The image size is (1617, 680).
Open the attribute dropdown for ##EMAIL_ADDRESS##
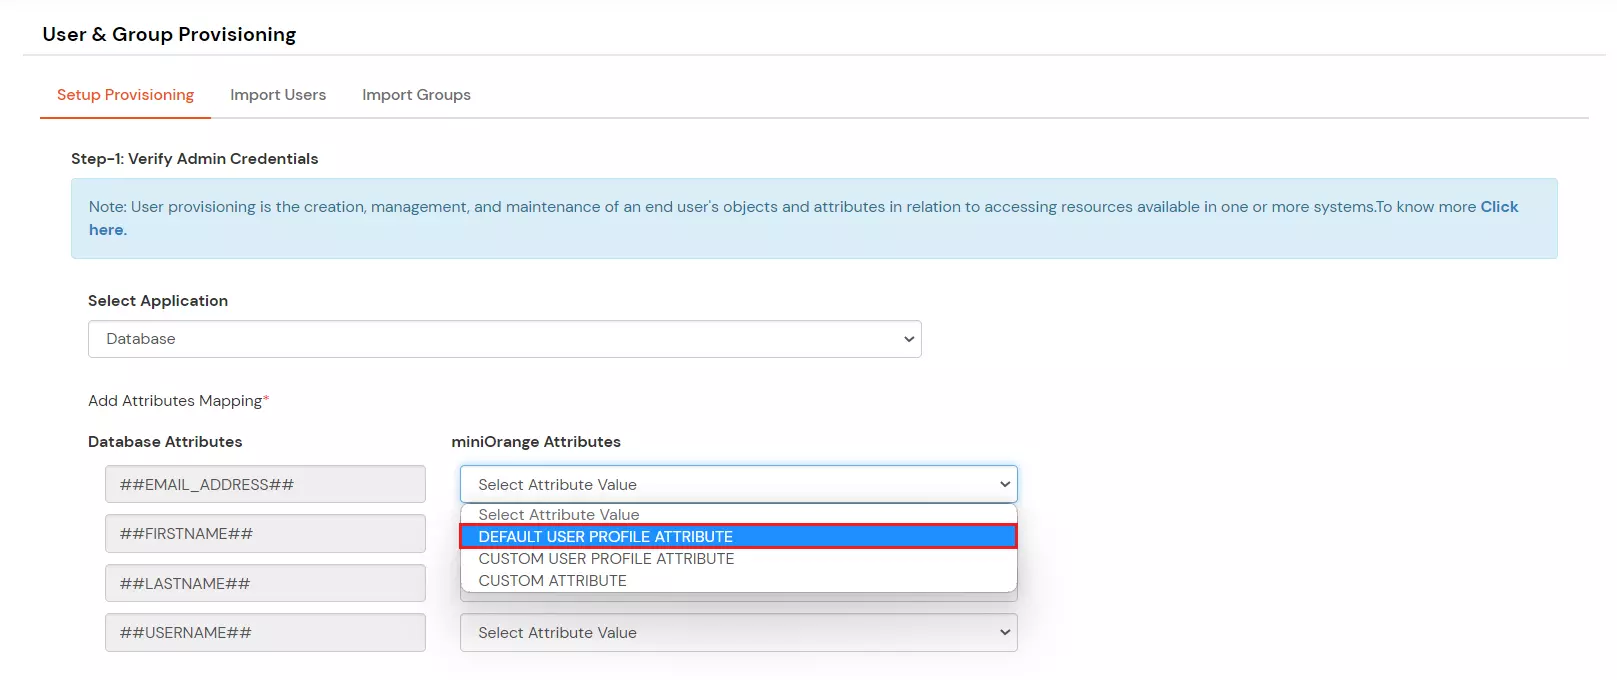738,484
